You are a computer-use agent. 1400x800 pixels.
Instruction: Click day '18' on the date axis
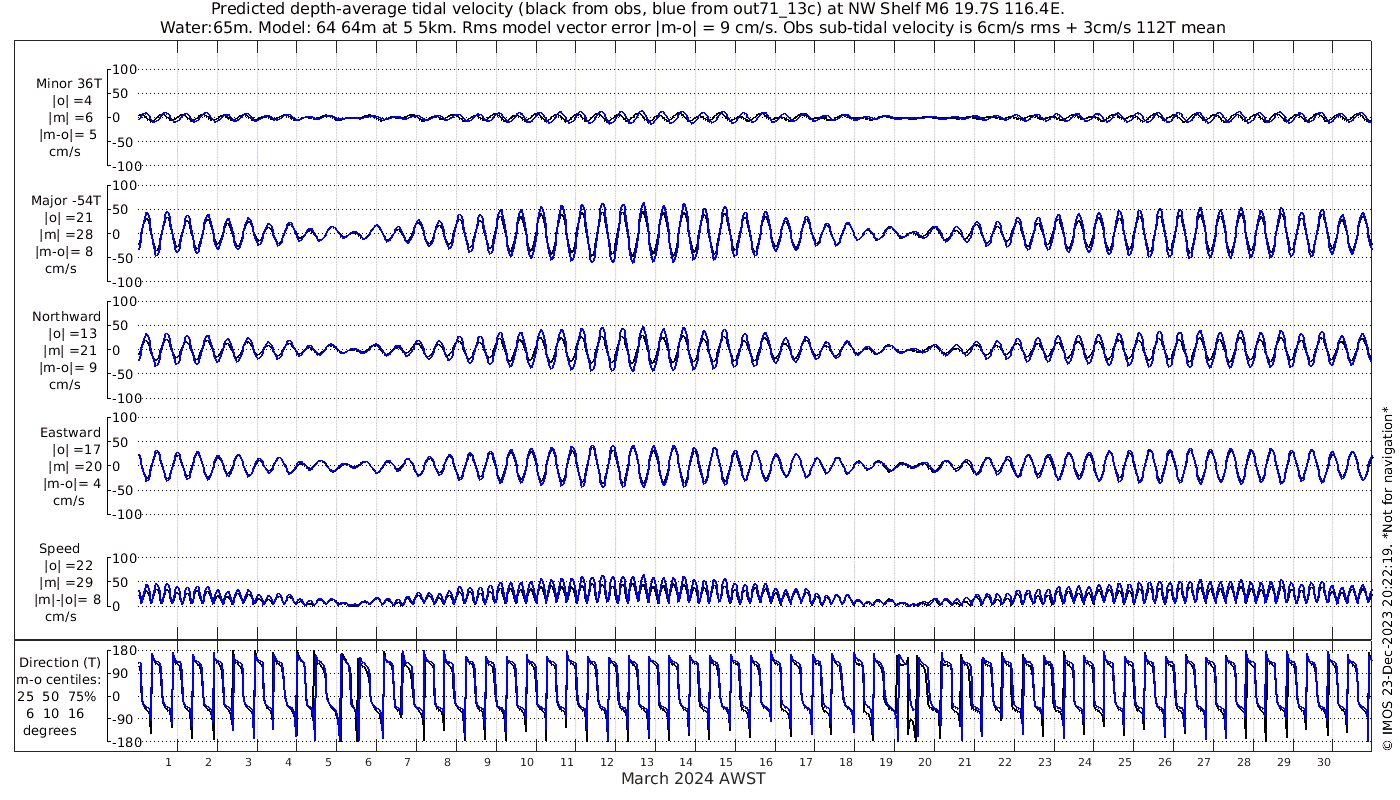846,762
